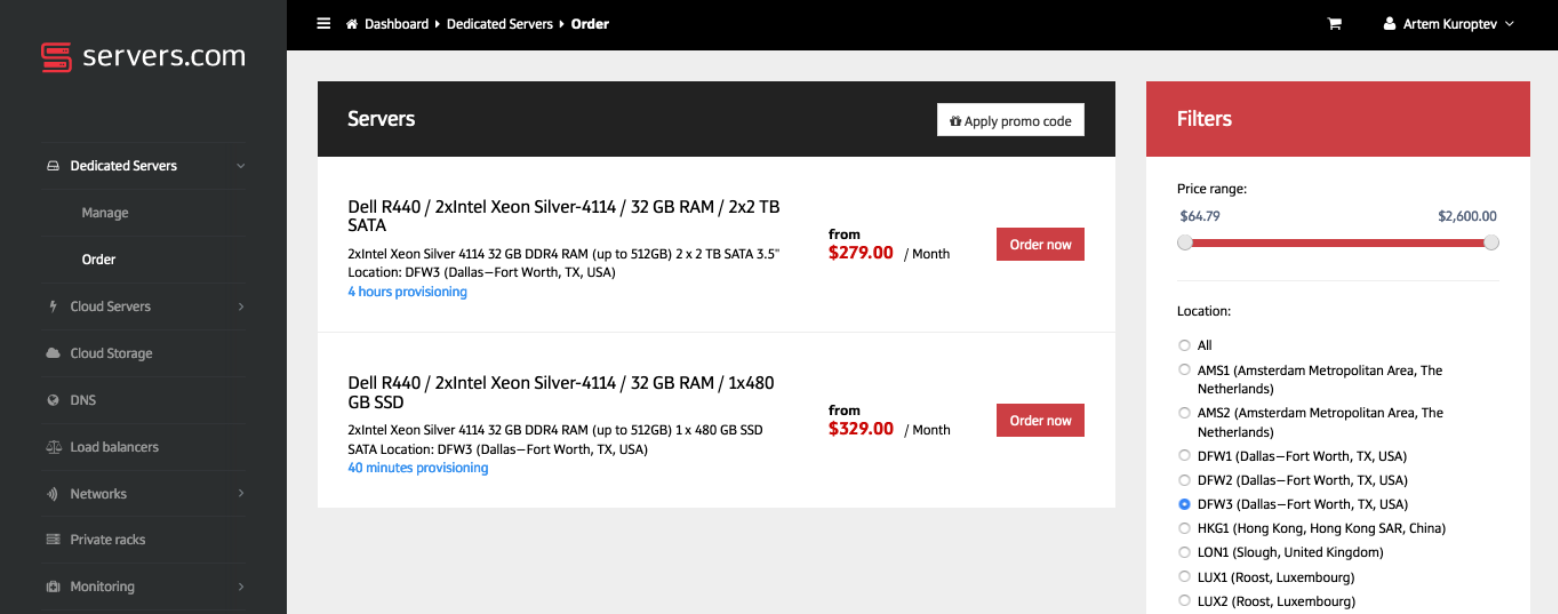The width and height of the screenshot is (1558, 614).
Task: Click the Order breadcrumb text
Action: (x=590, y=24)
